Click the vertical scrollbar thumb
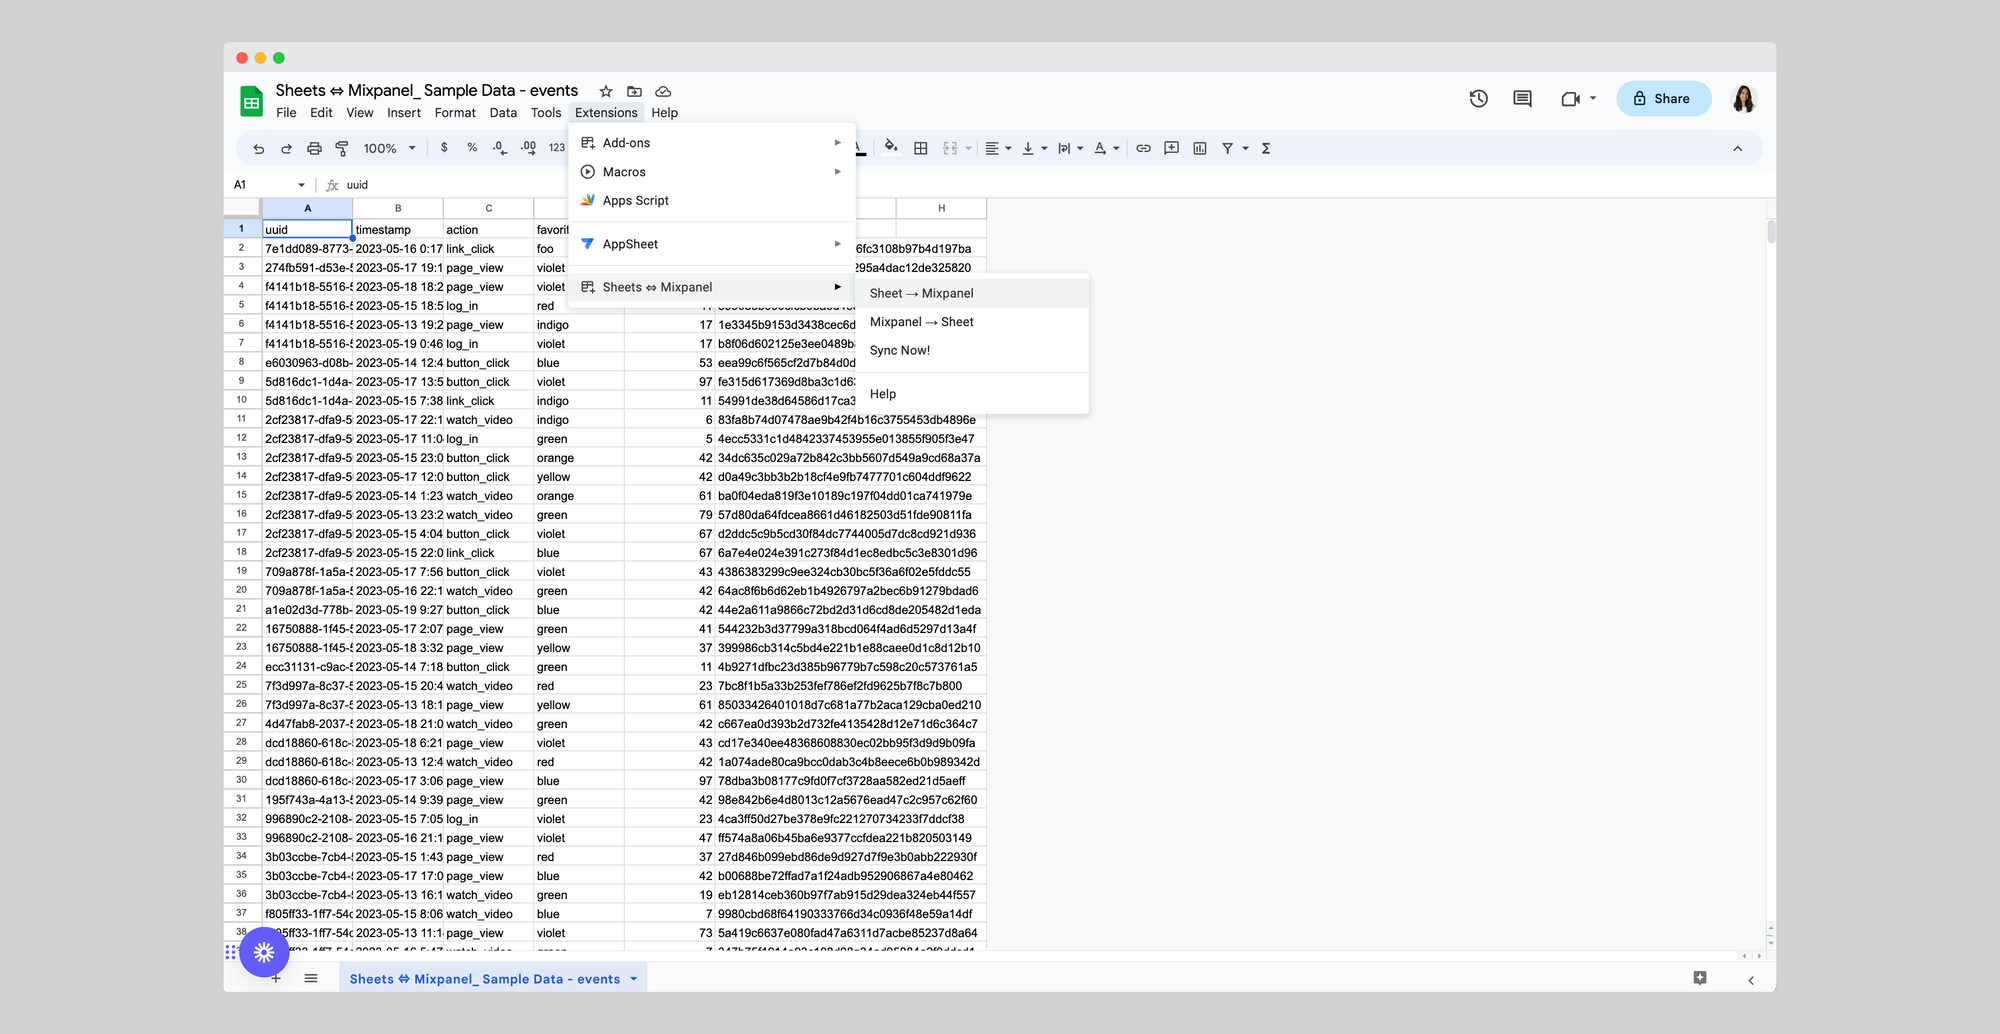Viewport: 2000px width, 1034px height. coord(1771,232)
